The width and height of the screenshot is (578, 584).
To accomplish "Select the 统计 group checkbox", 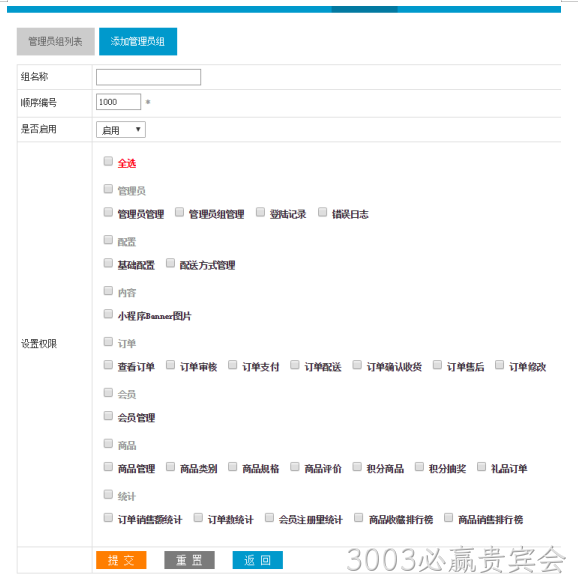I will [108, 494].
